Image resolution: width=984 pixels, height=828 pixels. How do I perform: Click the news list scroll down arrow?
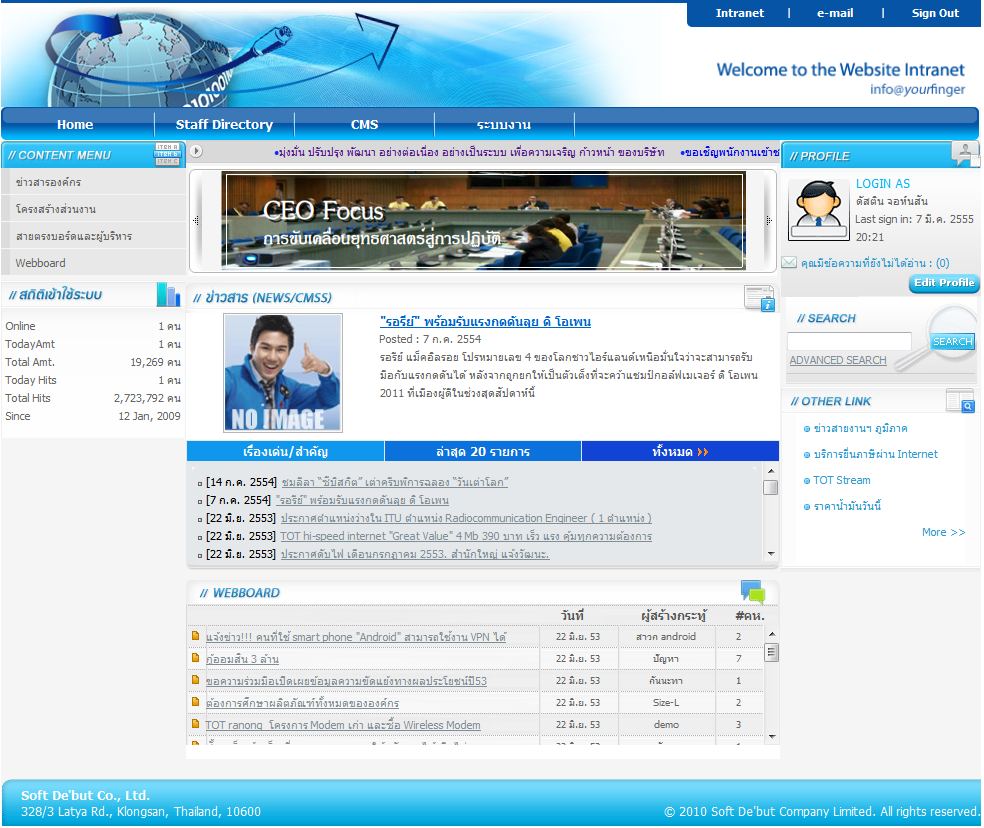pyautogui.click(x=771, y=554)
